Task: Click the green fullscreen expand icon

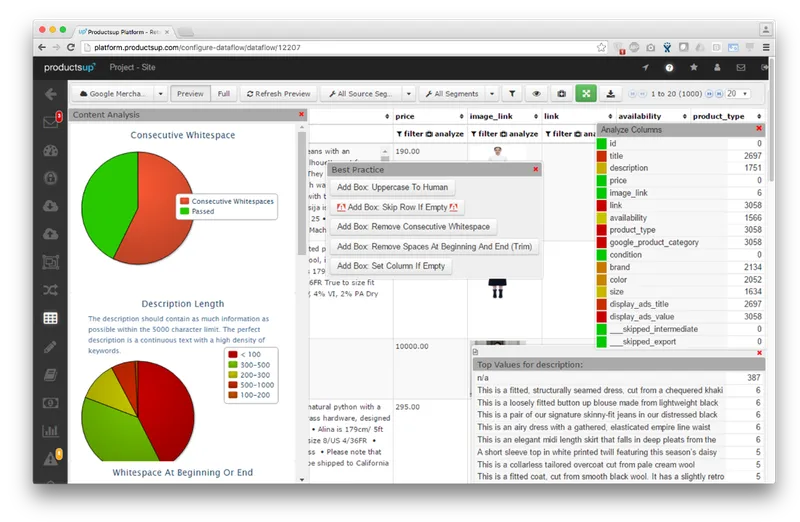Action: coord(586,94)
